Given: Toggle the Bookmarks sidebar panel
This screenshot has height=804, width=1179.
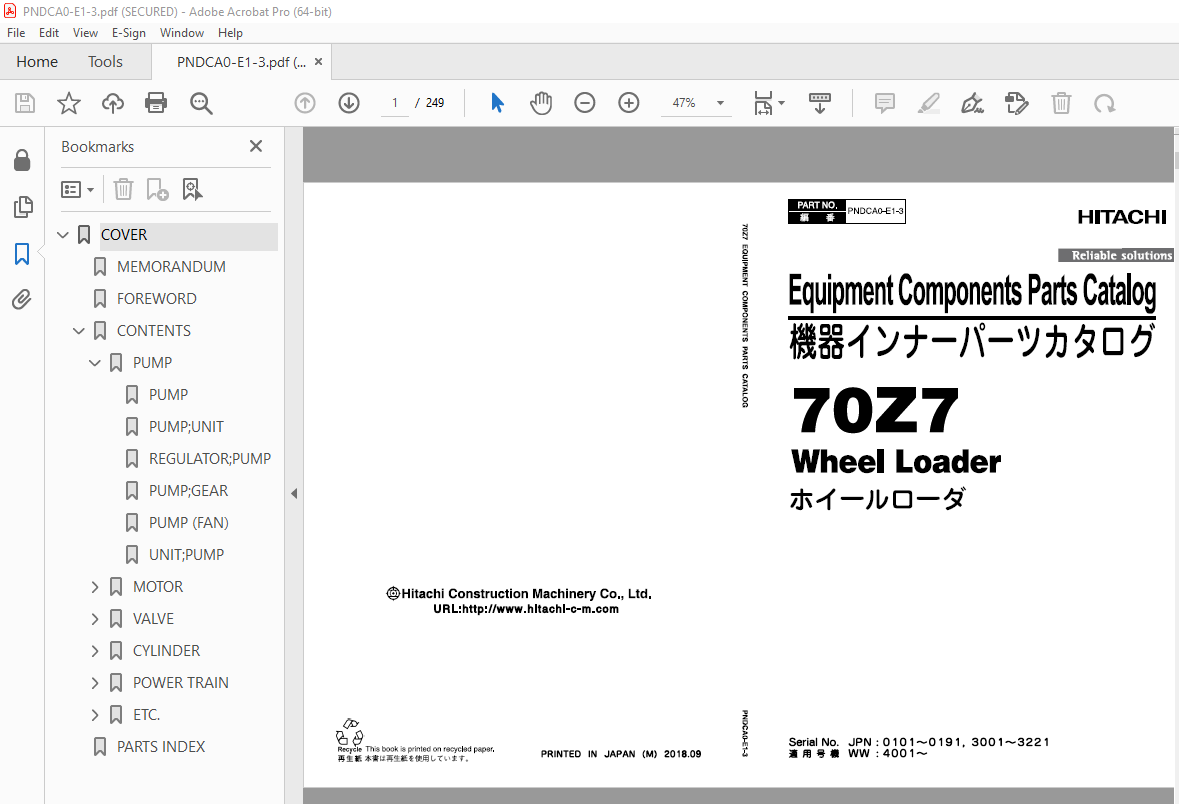Looking at the screenshot, I should (x=22, y=253).
